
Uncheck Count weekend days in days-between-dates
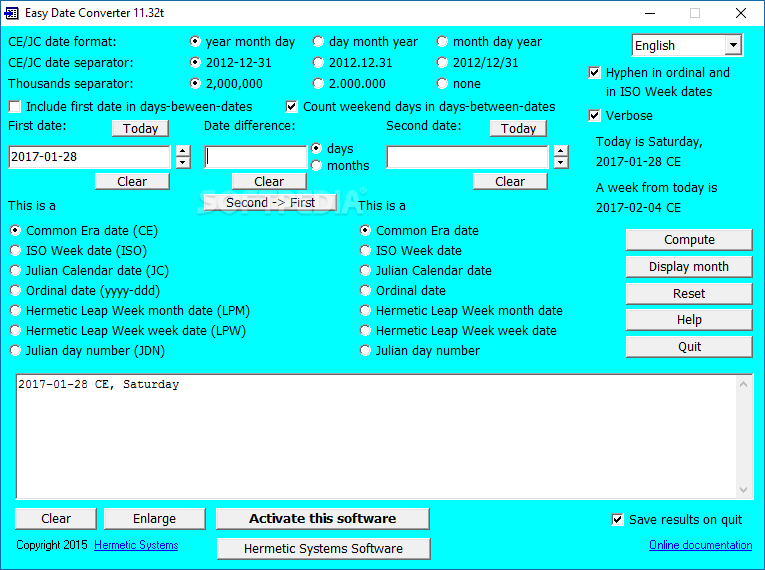[291, 107]
